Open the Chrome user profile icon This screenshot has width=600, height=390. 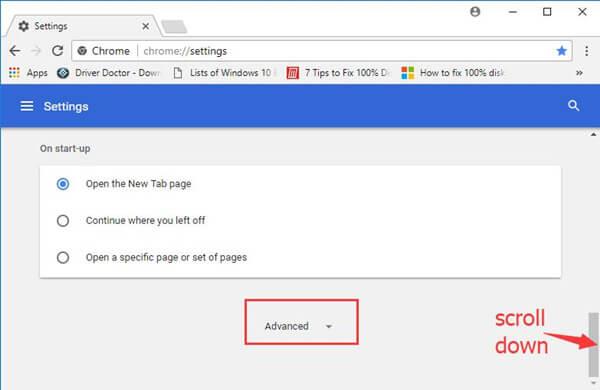click(475, 12)
